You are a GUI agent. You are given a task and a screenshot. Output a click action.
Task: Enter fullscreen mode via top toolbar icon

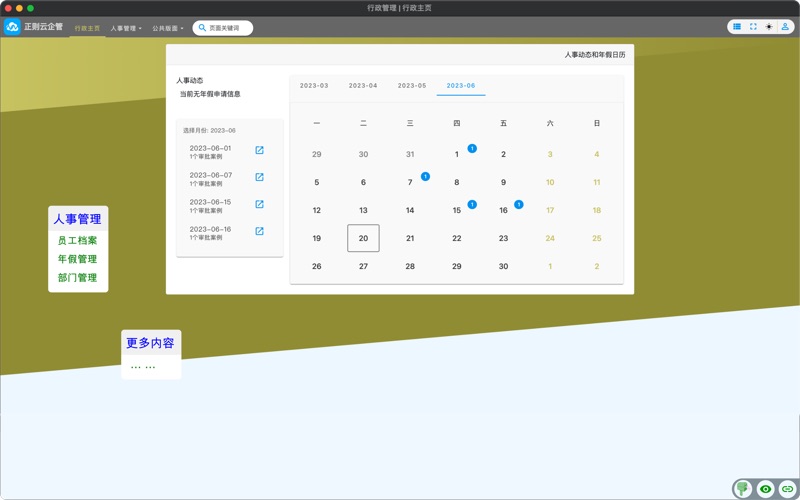(x=753, y=27)
